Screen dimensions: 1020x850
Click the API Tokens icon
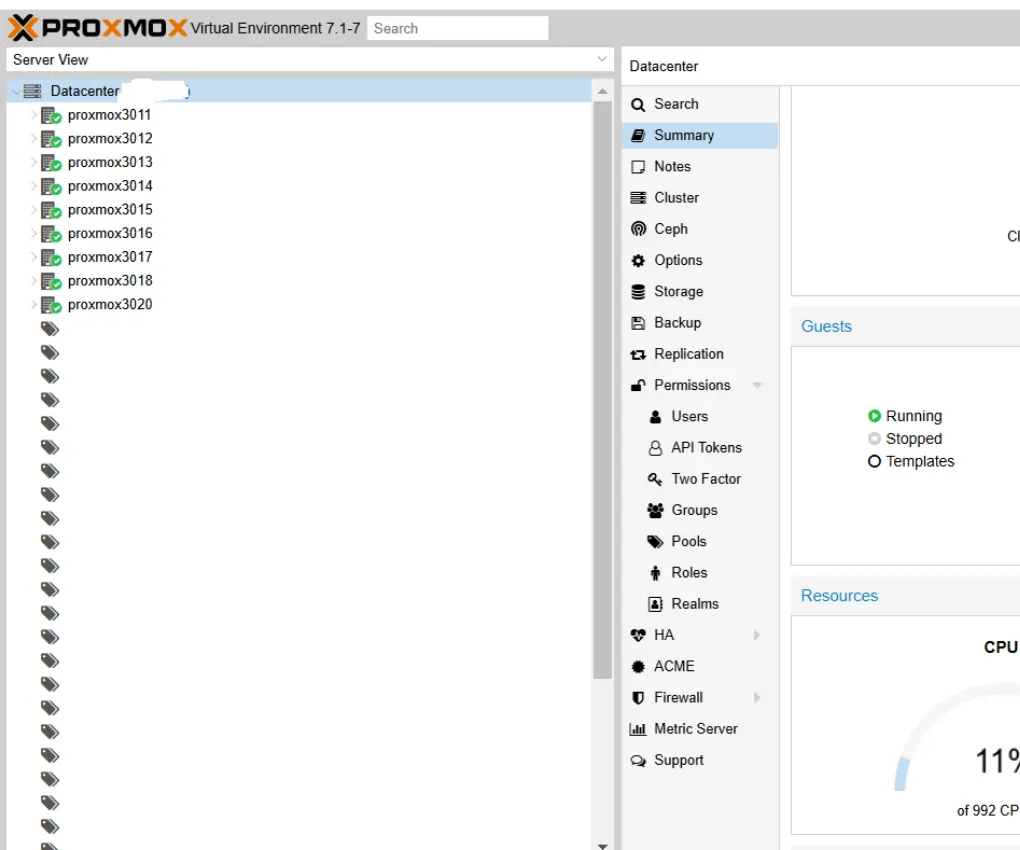655,448
